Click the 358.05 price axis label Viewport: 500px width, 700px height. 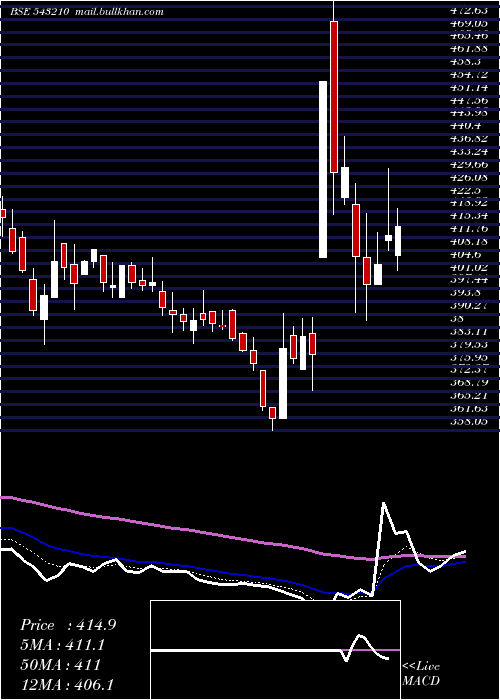468,422
